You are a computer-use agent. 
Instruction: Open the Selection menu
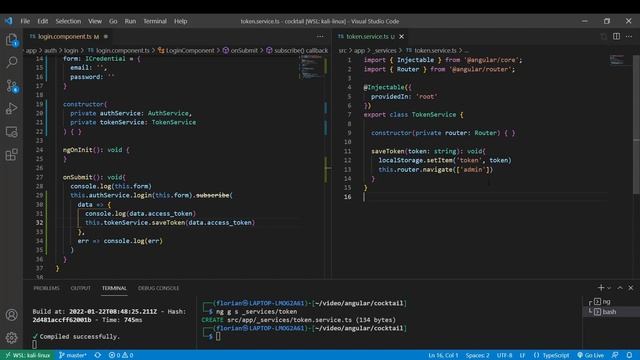point(68,21)
